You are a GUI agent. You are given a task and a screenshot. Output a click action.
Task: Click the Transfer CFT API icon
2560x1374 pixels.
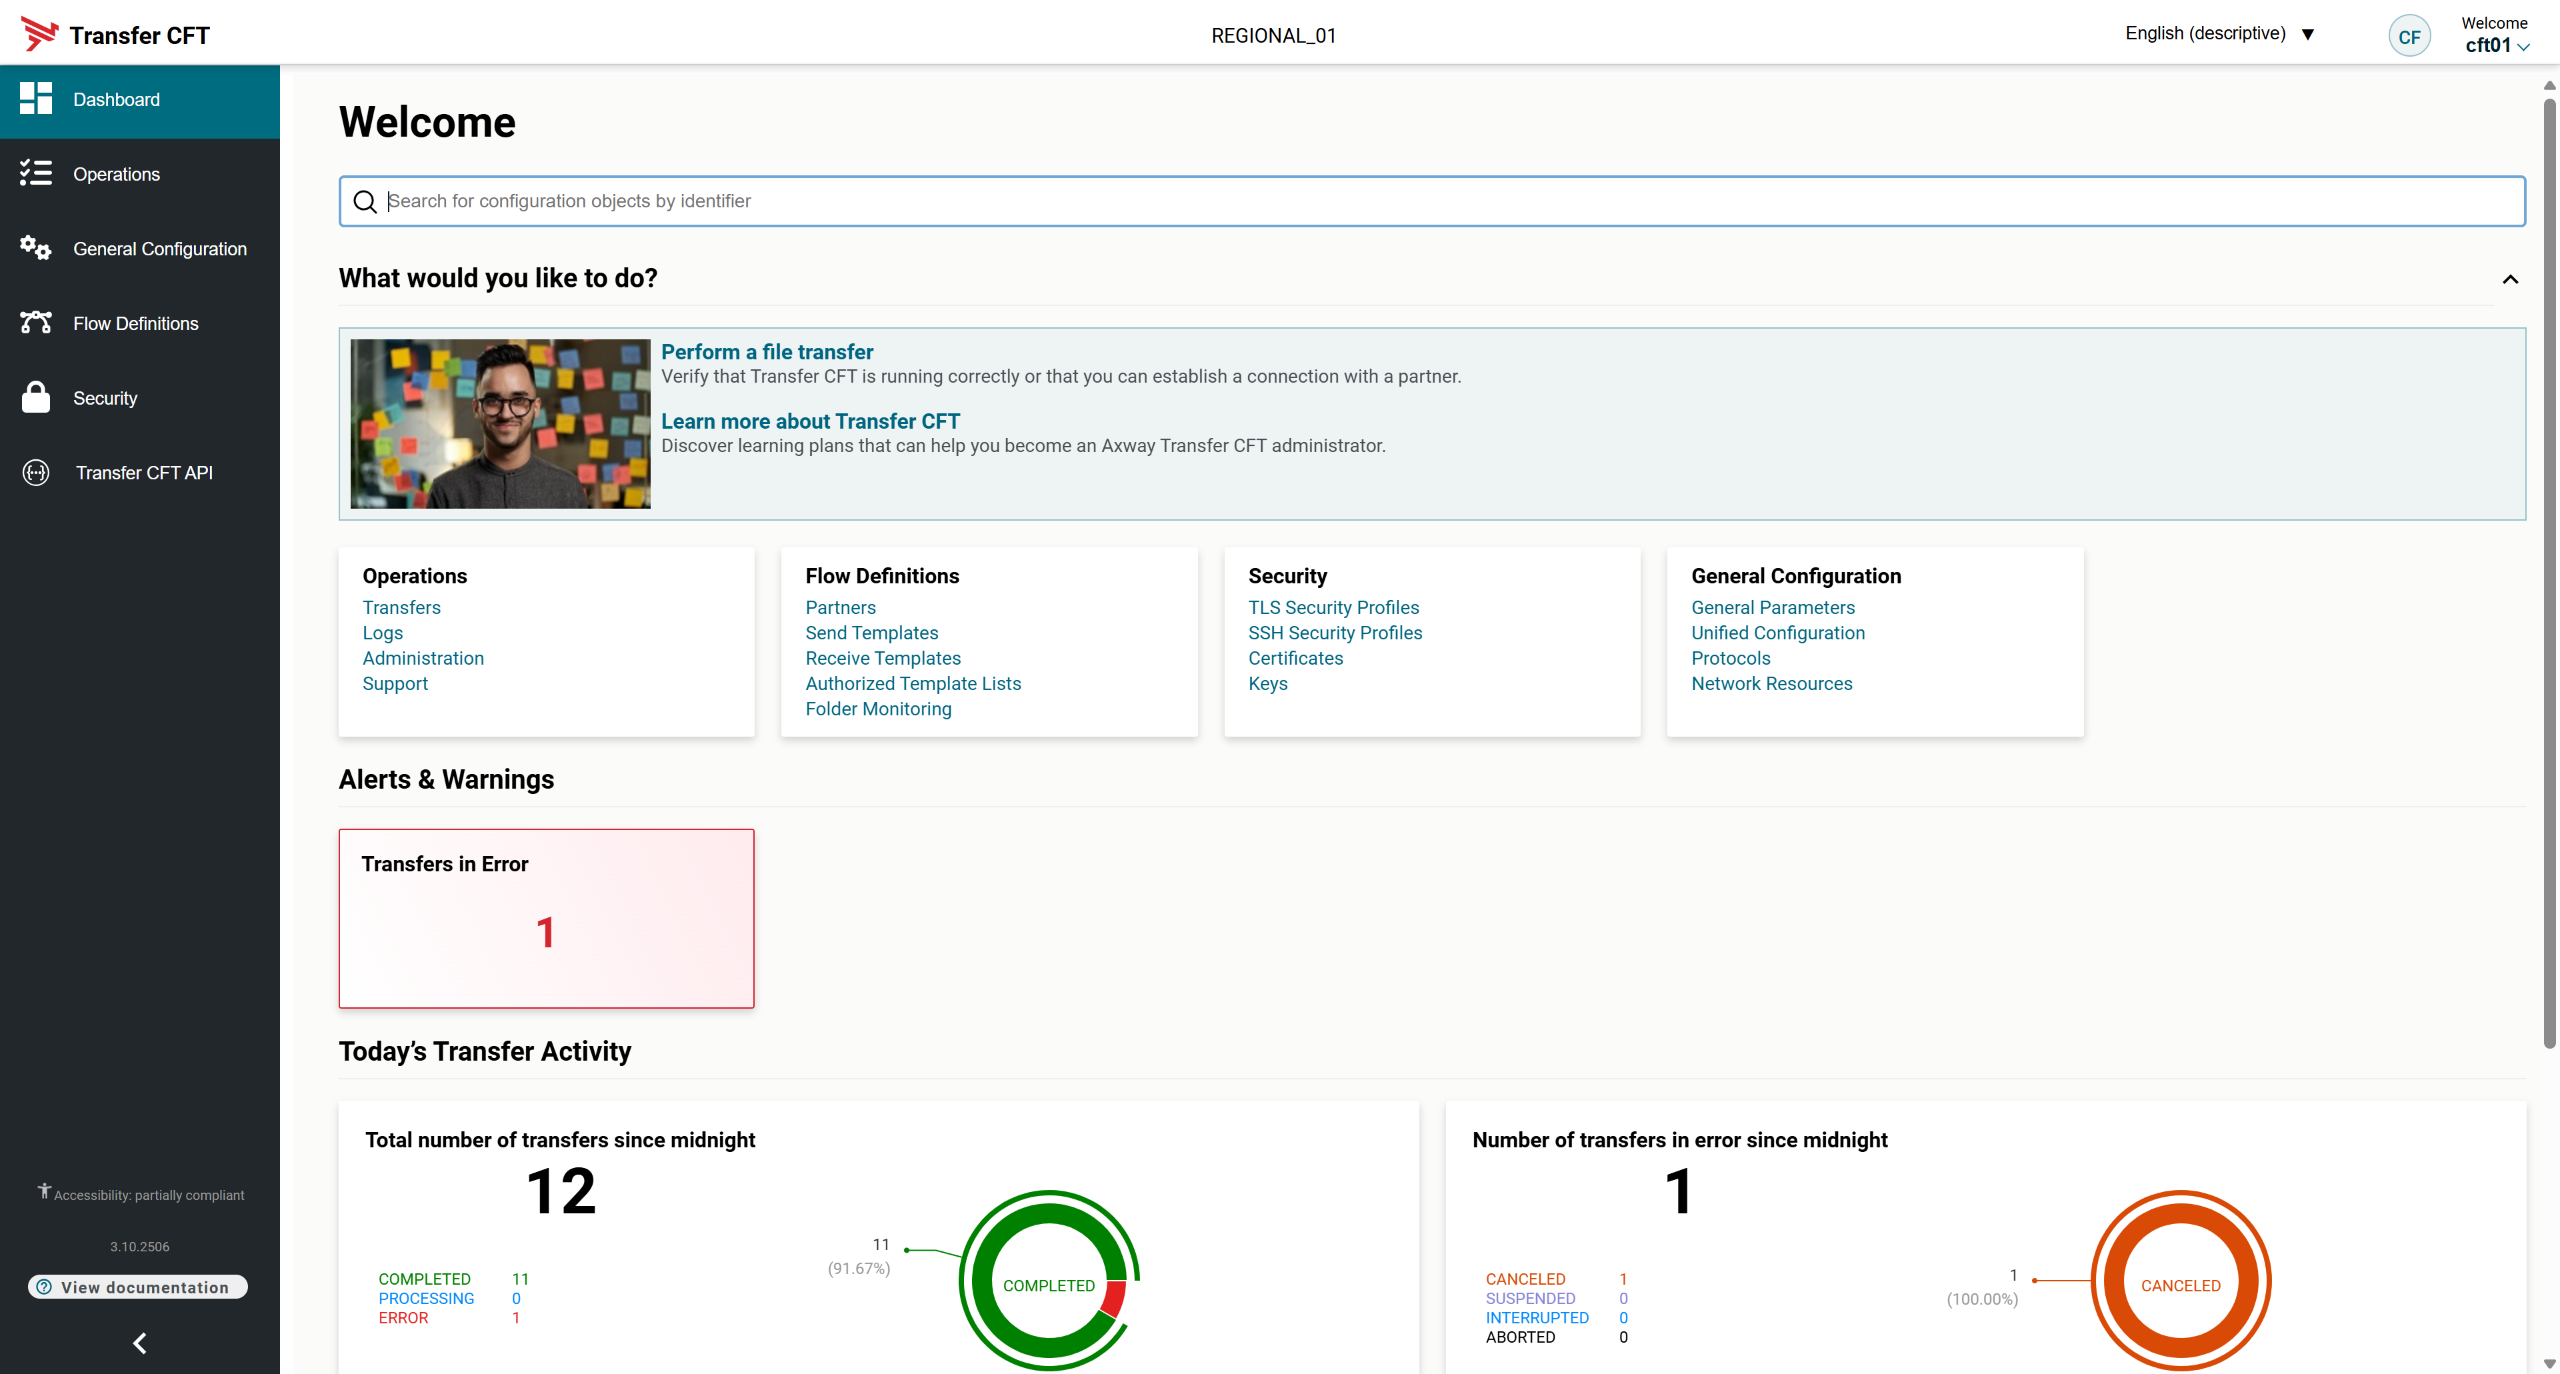(x=36, y=472)
